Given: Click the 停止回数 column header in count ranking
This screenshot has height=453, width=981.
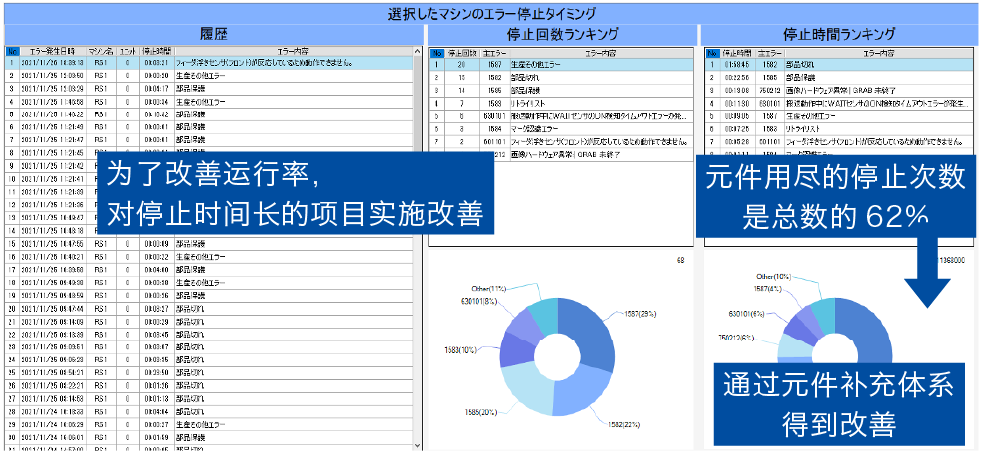Looking at the screenshot, I should [x=460, y=53].
